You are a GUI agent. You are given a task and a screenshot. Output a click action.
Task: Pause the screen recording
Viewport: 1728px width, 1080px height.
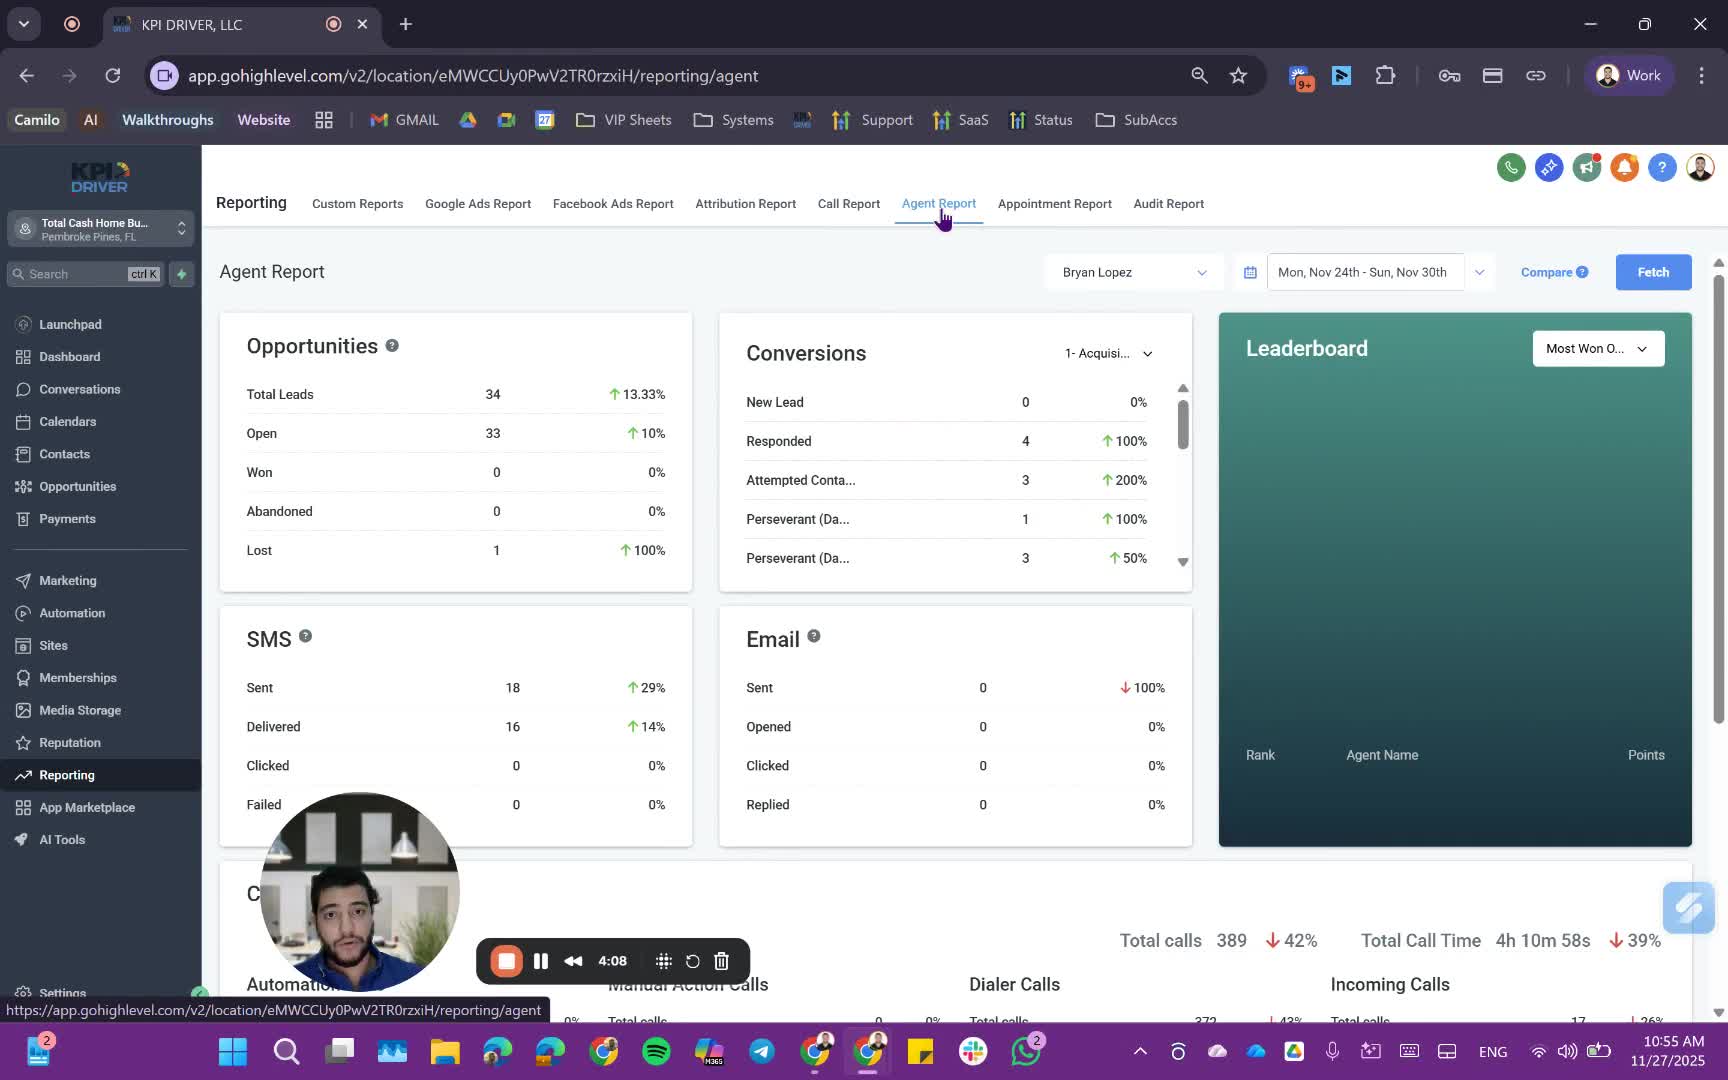[541, 961]
